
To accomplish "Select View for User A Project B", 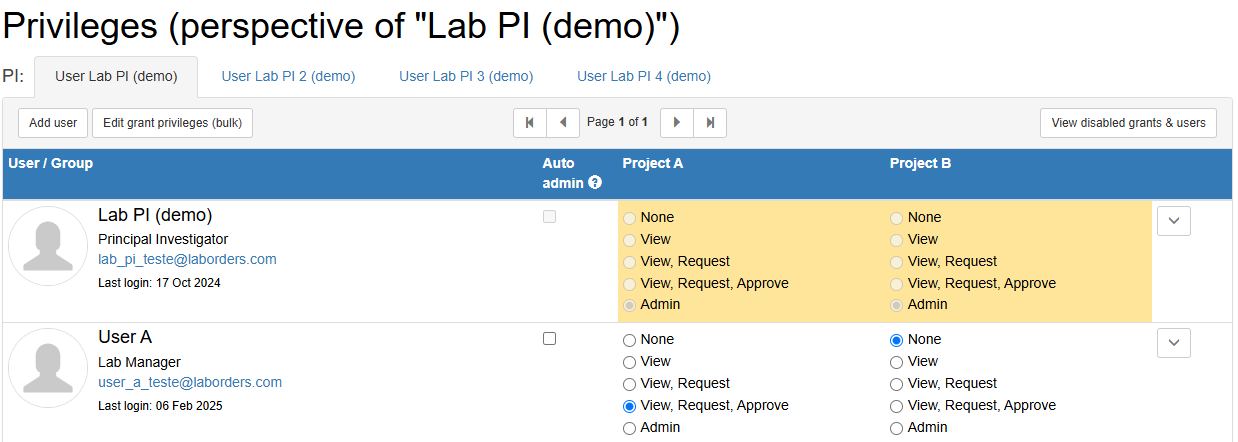I will coord(896,362).
